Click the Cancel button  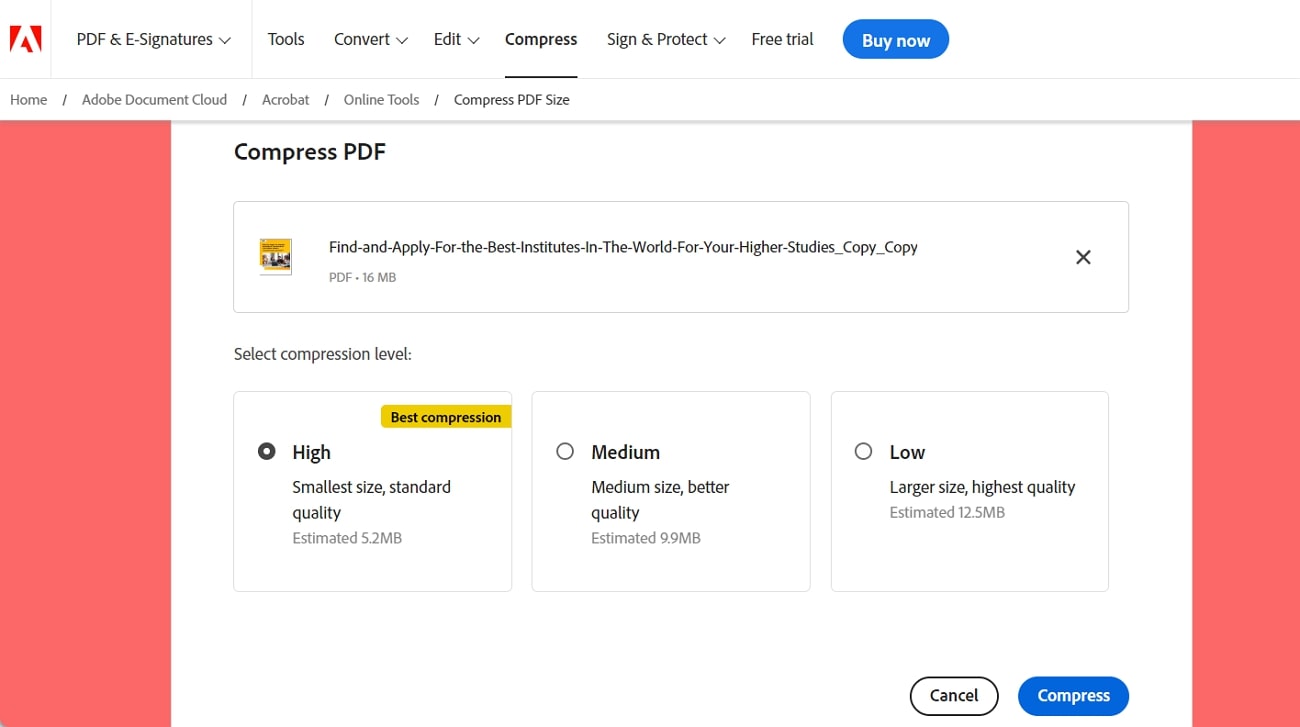(x=953, y=695)
